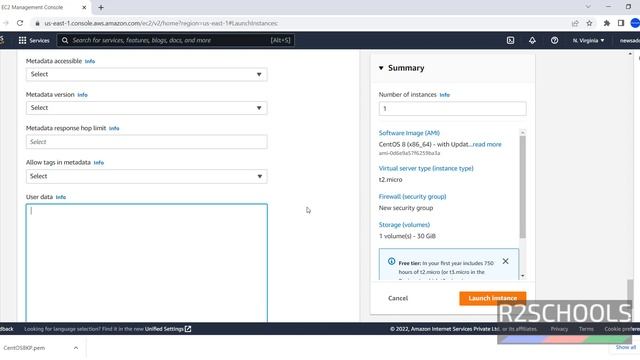Click Summary scrollbar down arrow
Screen dimensions: 640x360
523,276
